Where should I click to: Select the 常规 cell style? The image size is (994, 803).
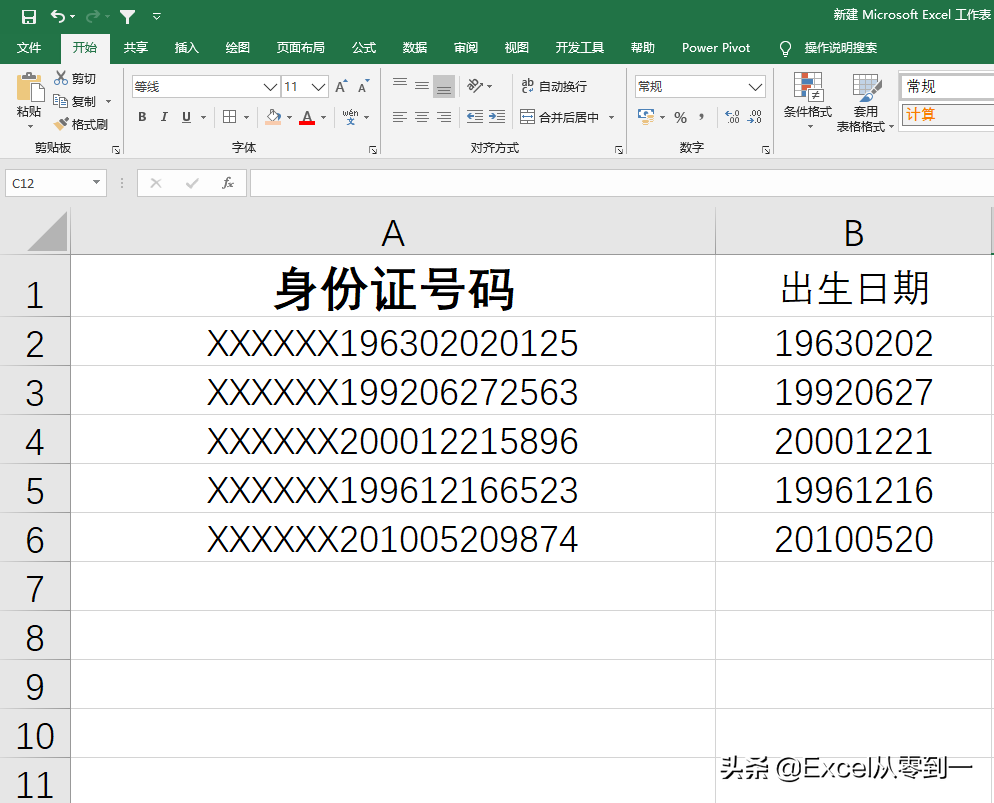947,86
